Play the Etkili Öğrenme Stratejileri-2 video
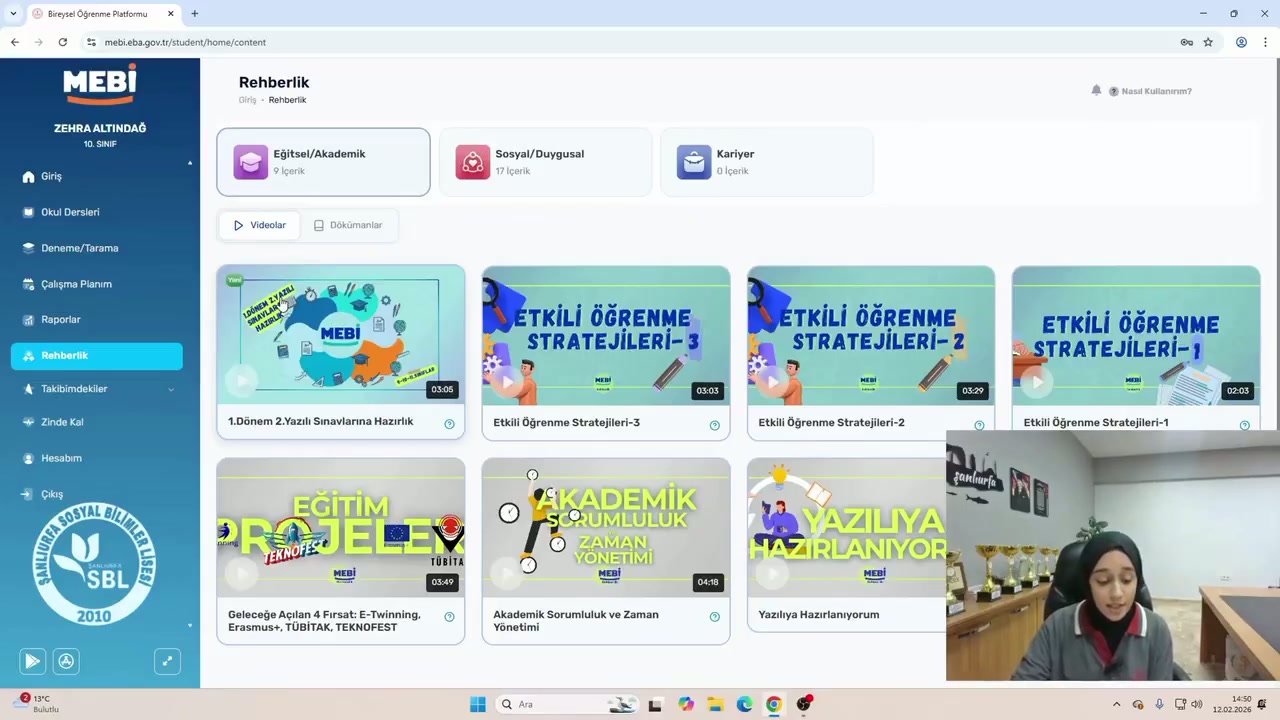The height and width of the screenshot is (720, 1280). [x=870, y=336]
